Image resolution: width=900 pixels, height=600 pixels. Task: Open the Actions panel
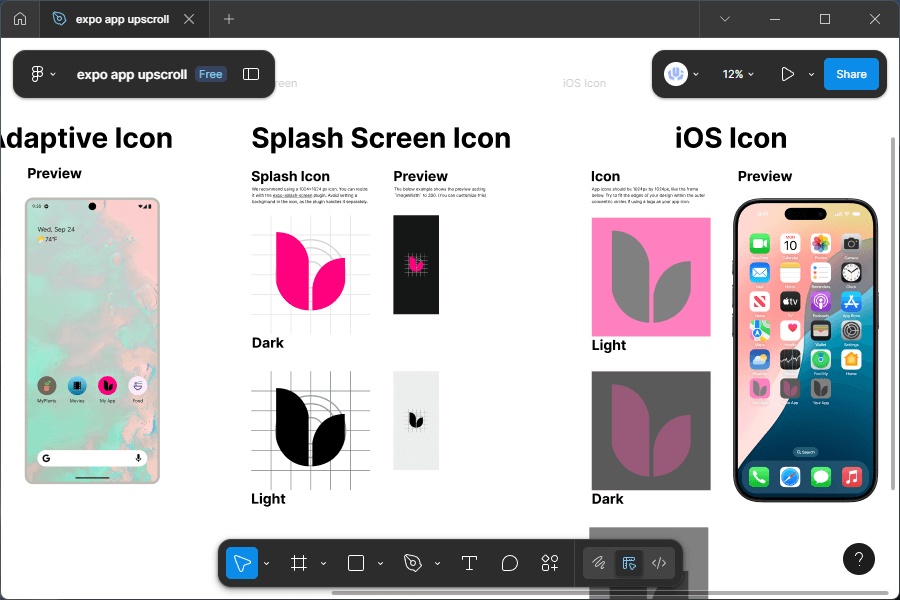549,562
